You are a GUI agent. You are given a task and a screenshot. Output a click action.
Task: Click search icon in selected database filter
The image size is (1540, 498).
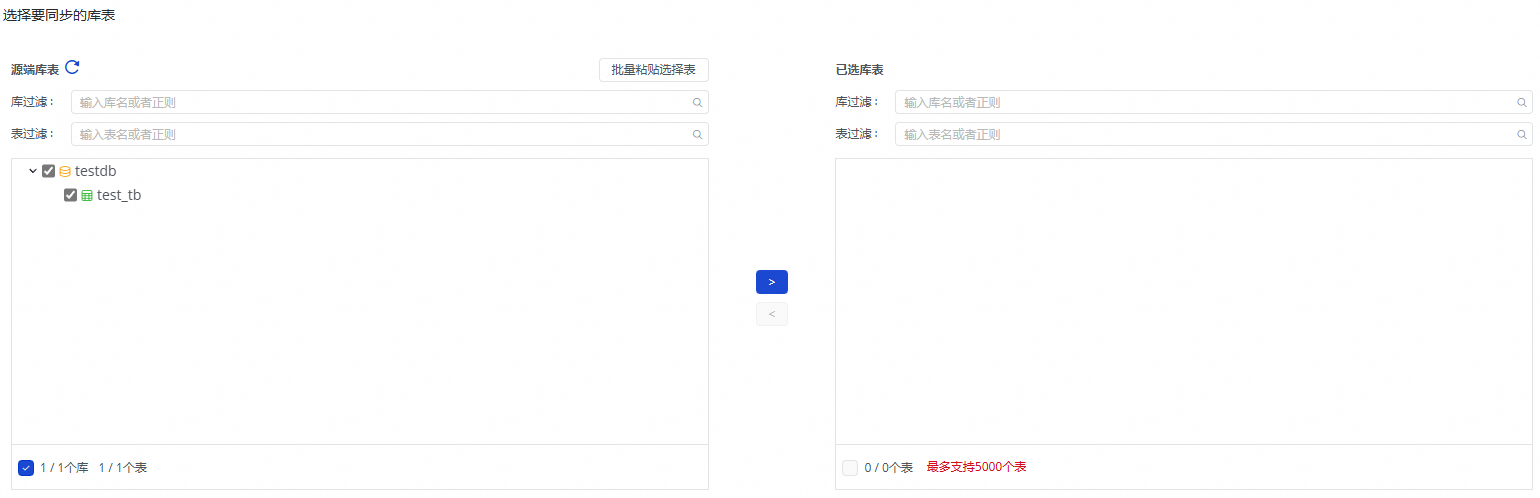tap(1522, 102)
